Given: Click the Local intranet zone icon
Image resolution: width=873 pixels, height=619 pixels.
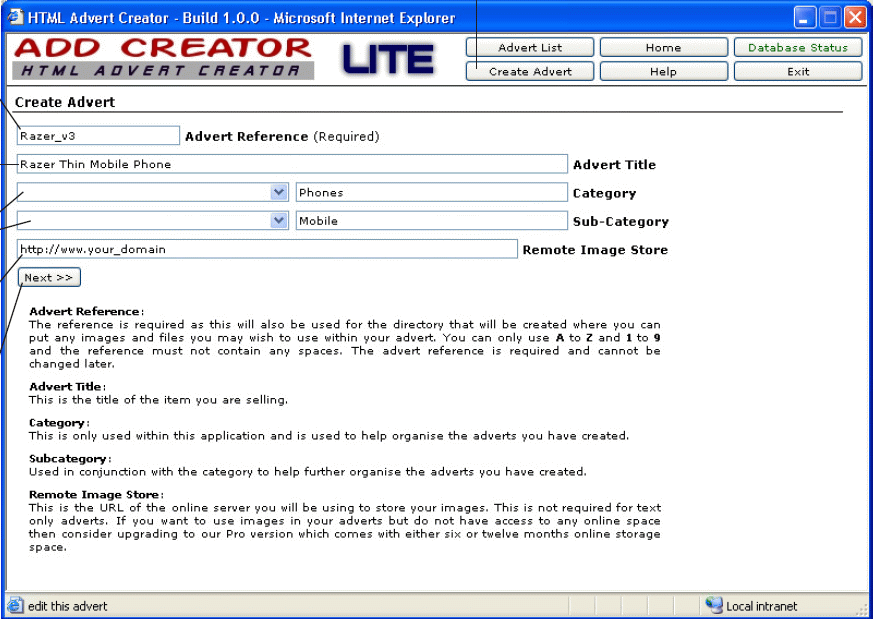Looking at the screenshot, I should coord(713,605).
